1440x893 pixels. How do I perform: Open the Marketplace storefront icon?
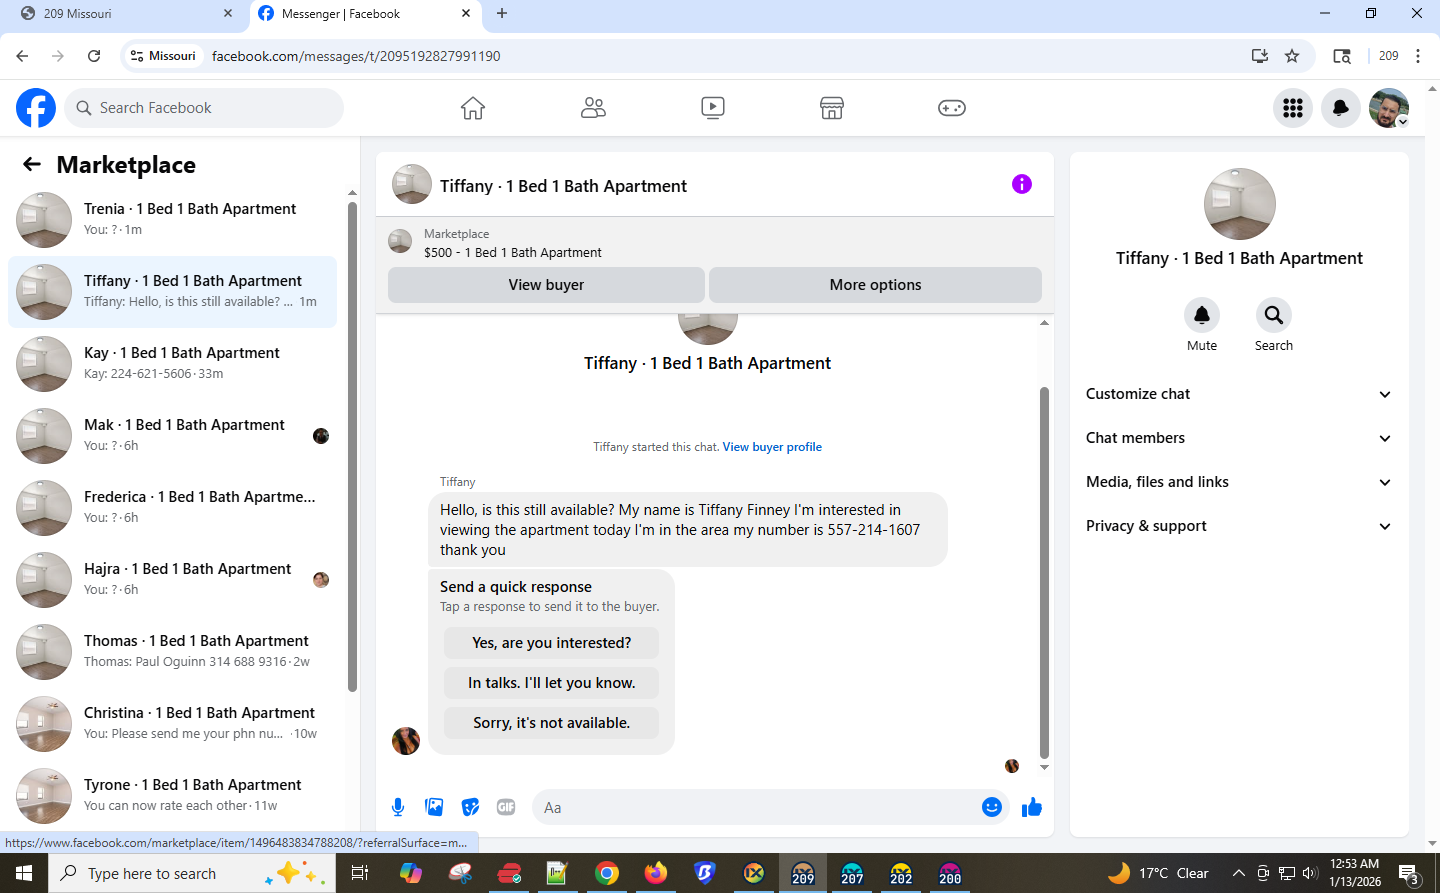click(x=832, y=108)
